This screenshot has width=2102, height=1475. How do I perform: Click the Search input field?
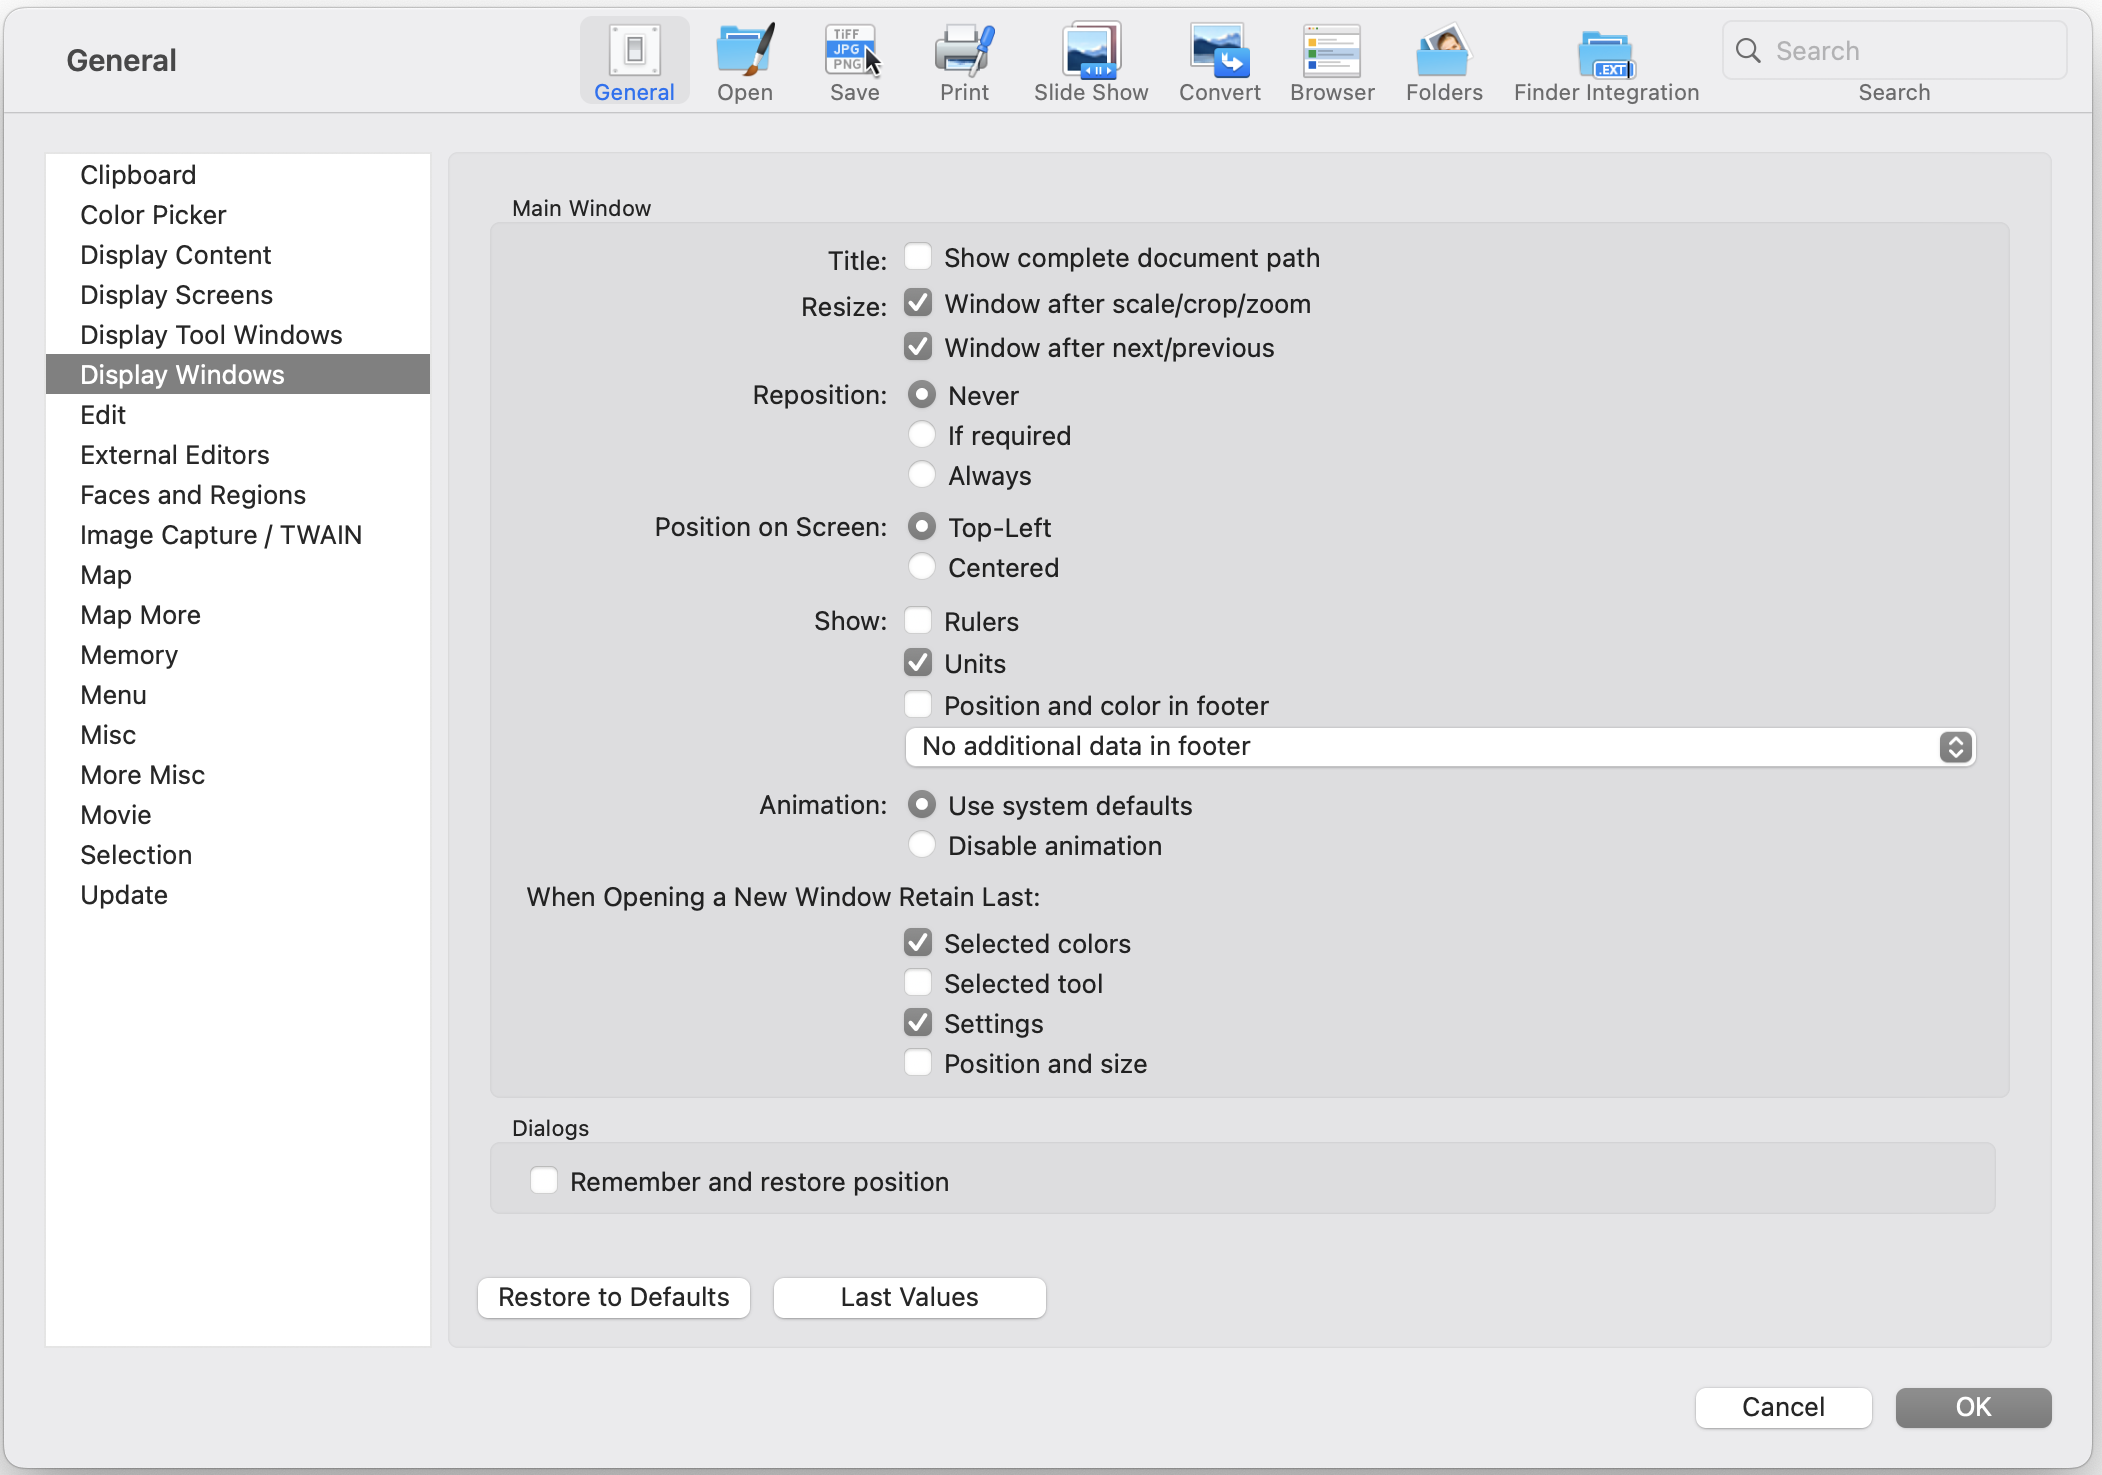pyautogui.click(x=1894, y=50)
